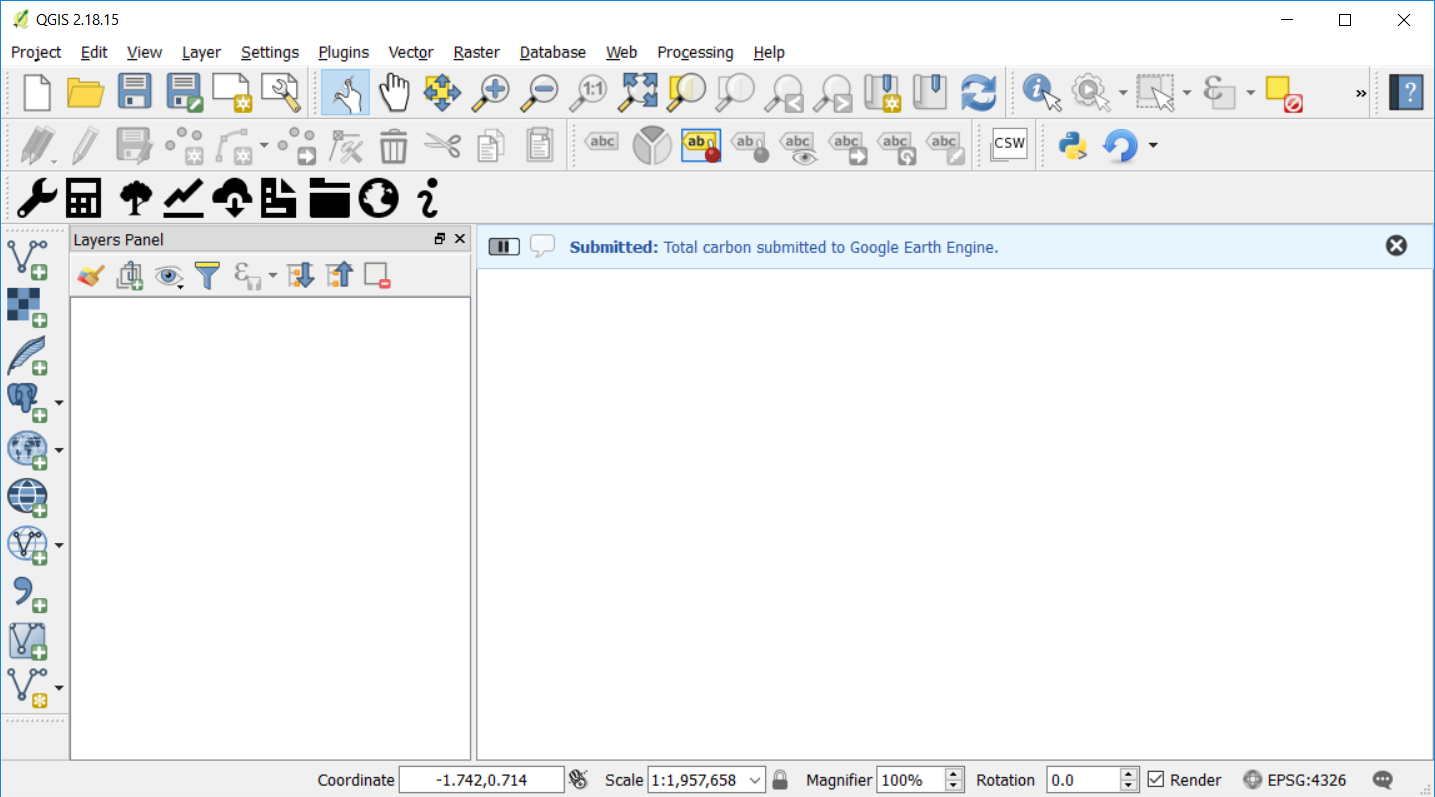
Task: Dismiss the Submitted message bar
Action: coord(1396,246)
